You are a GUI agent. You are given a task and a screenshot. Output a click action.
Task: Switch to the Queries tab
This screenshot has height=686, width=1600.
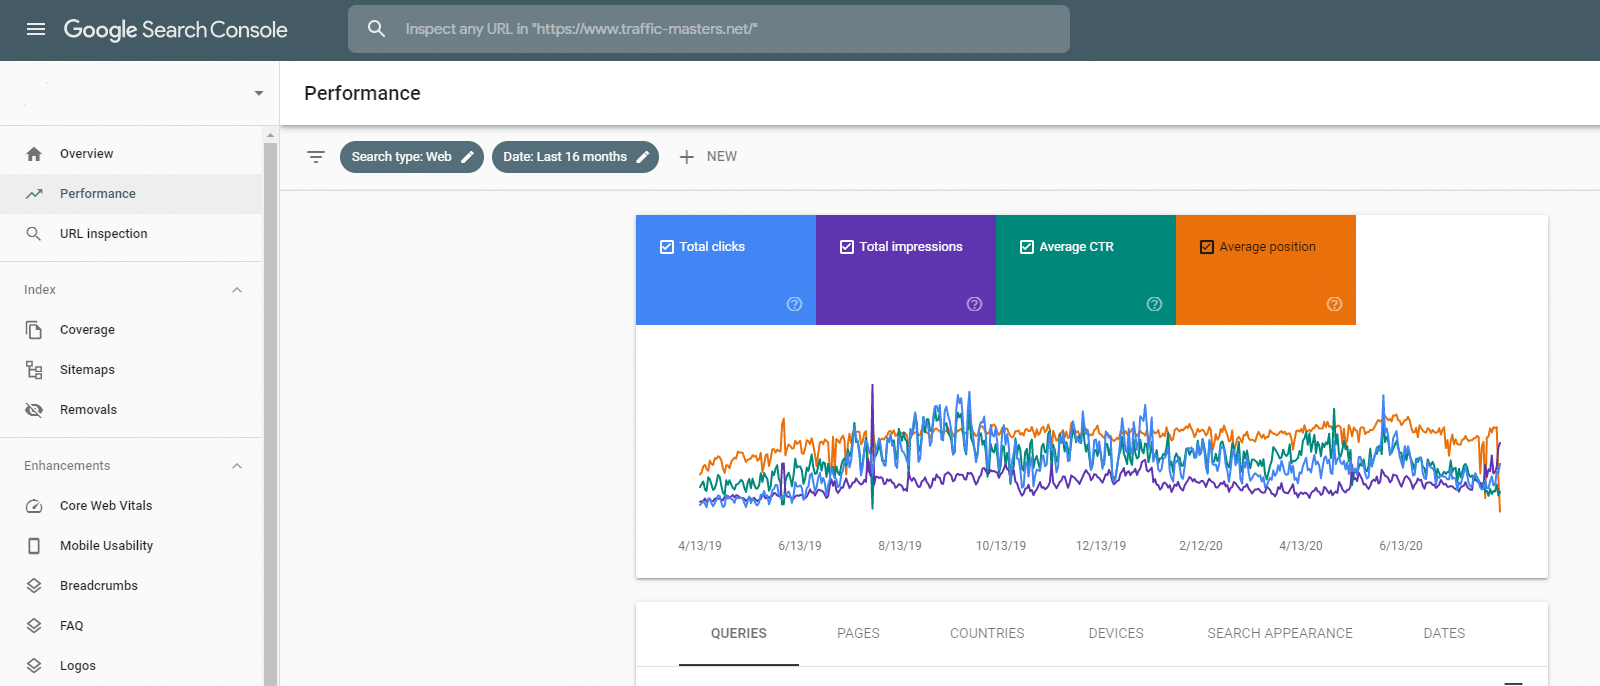pos(739,634)
